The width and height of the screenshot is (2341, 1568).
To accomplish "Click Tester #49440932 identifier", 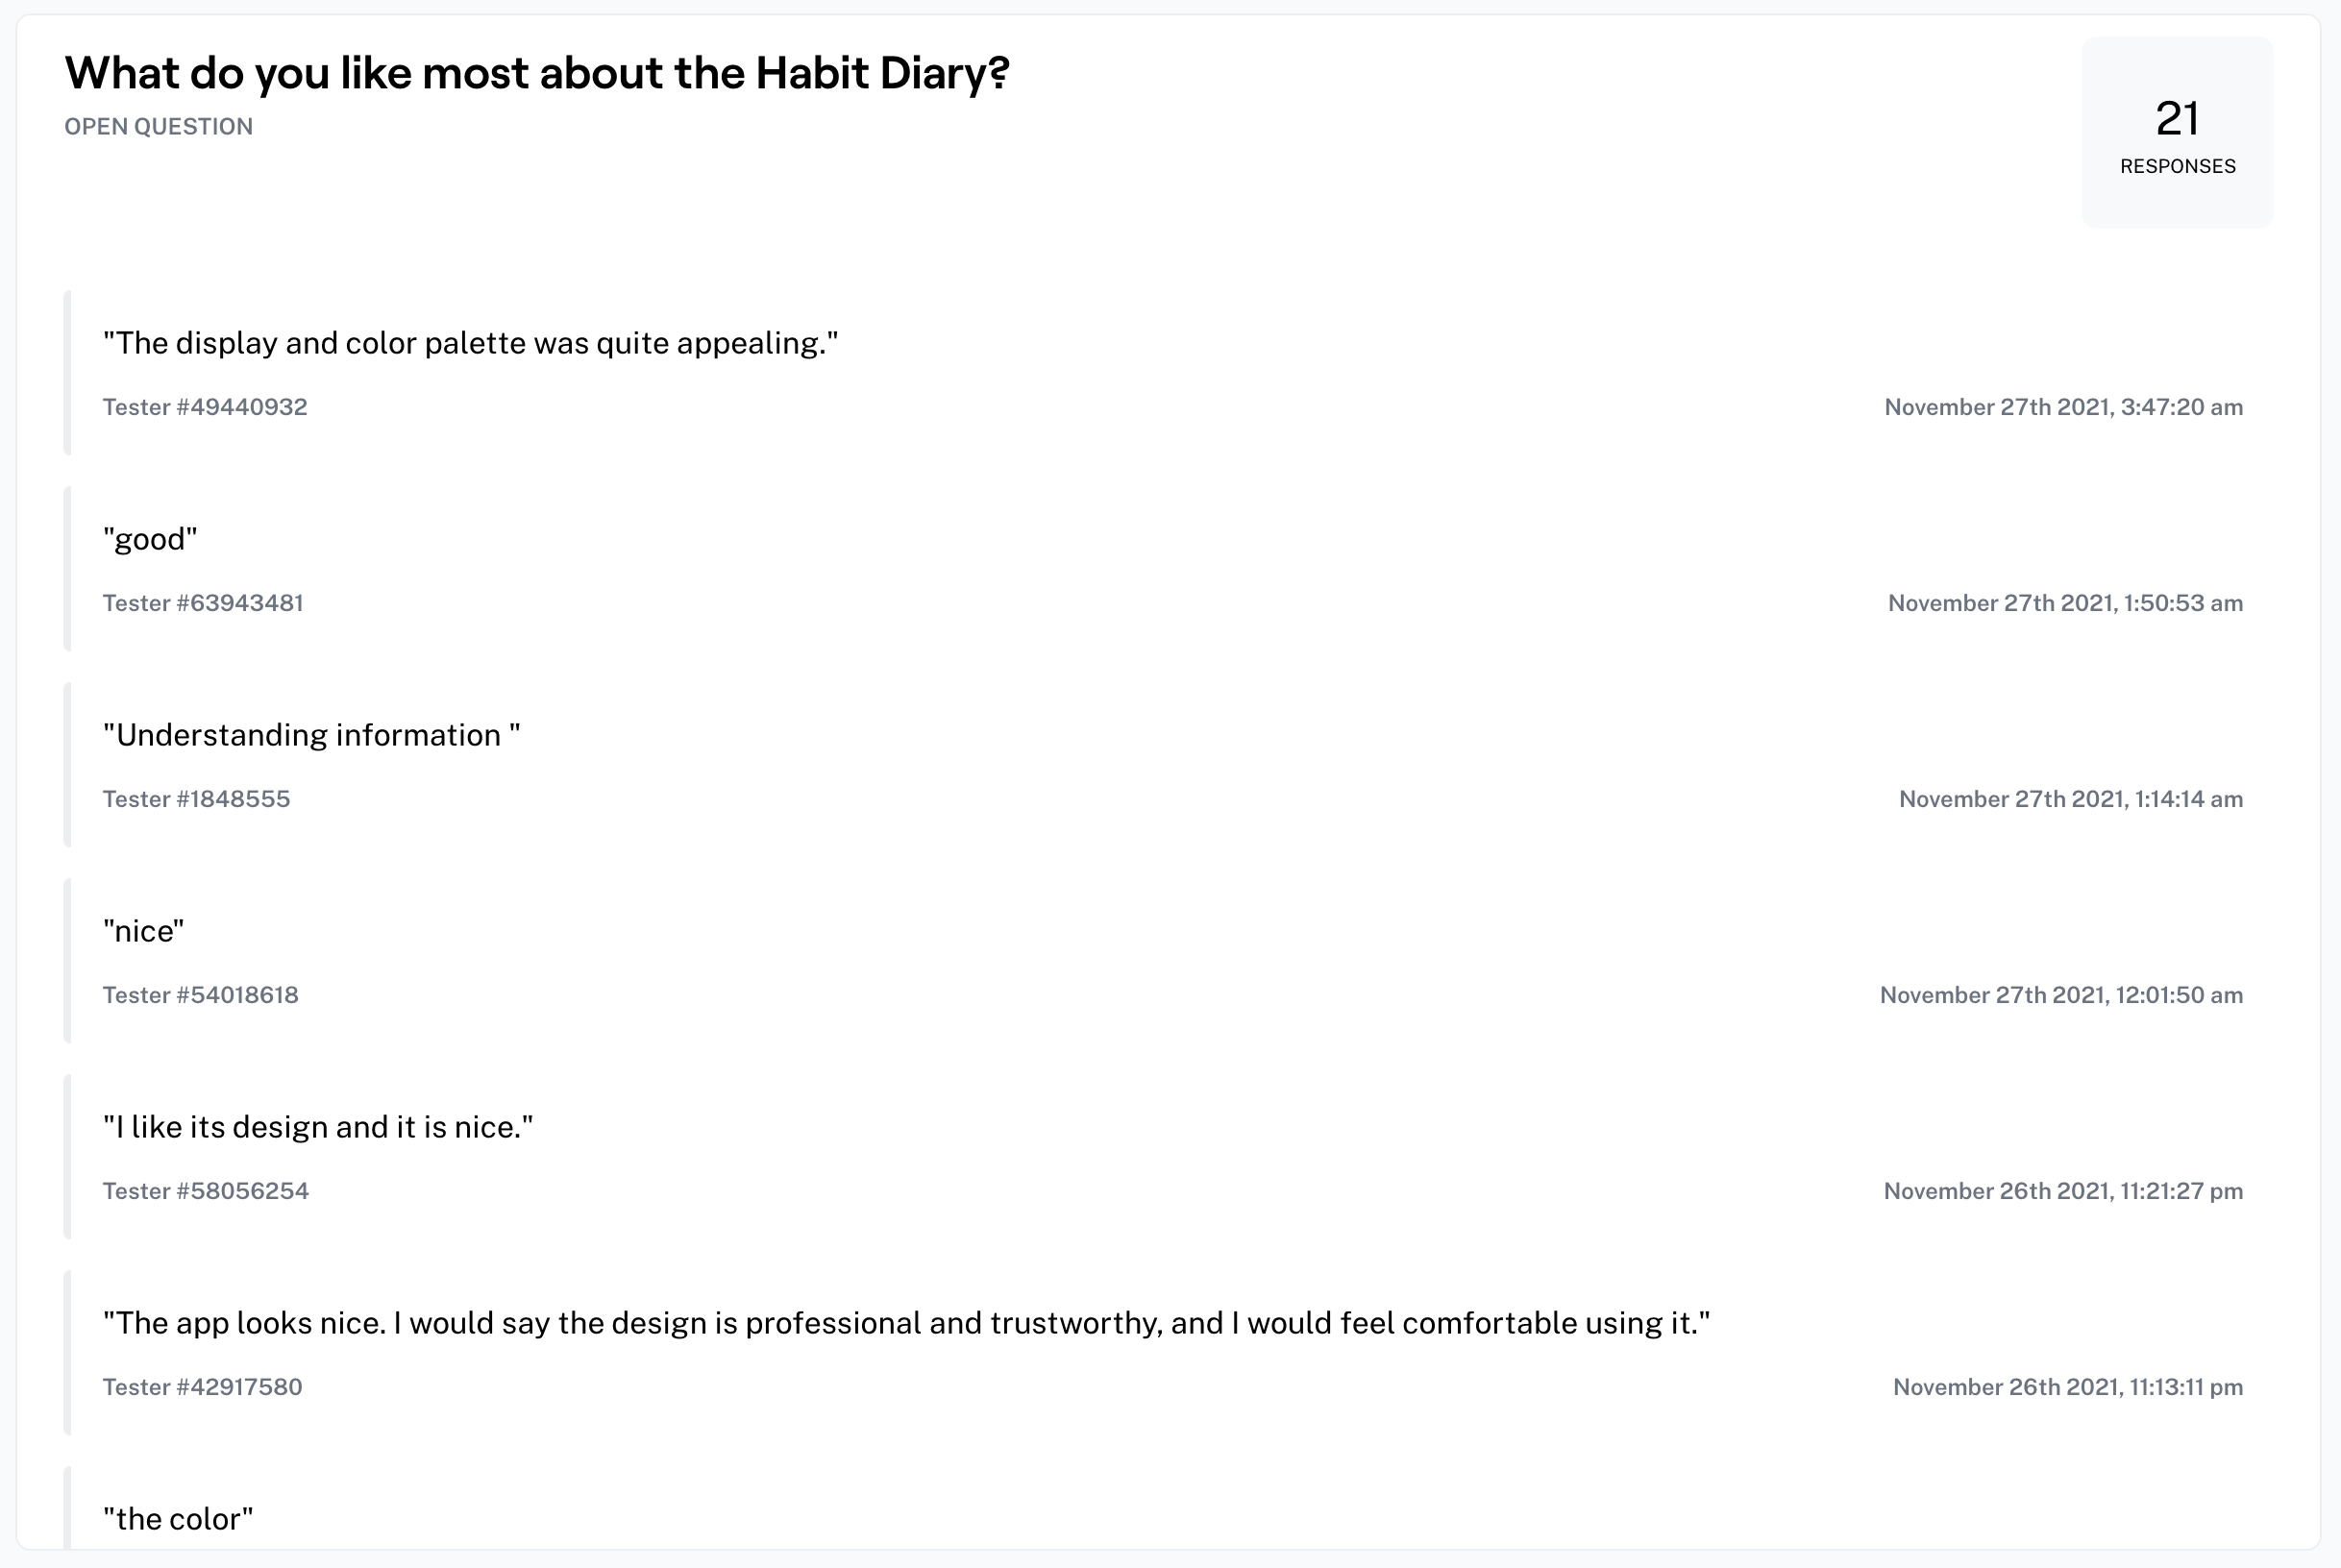I will click(205, 407).
